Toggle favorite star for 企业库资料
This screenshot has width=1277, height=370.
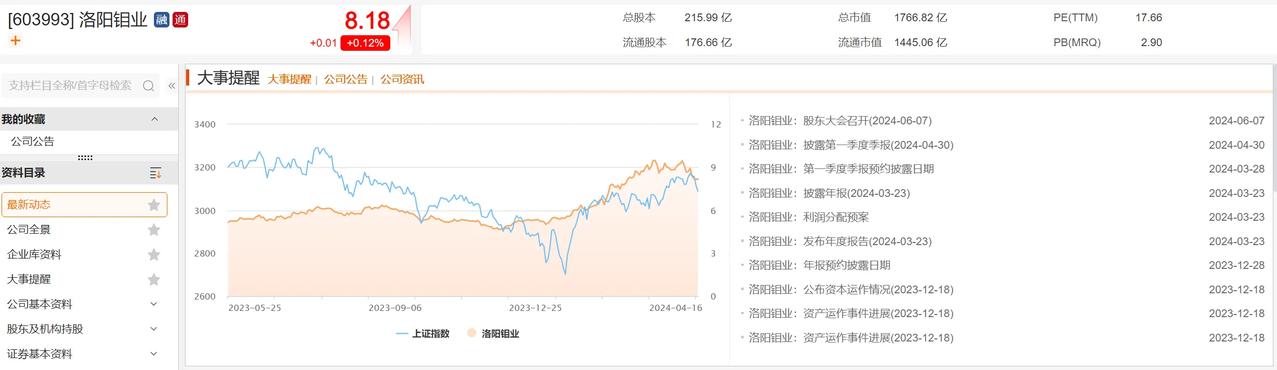point(154,255)
